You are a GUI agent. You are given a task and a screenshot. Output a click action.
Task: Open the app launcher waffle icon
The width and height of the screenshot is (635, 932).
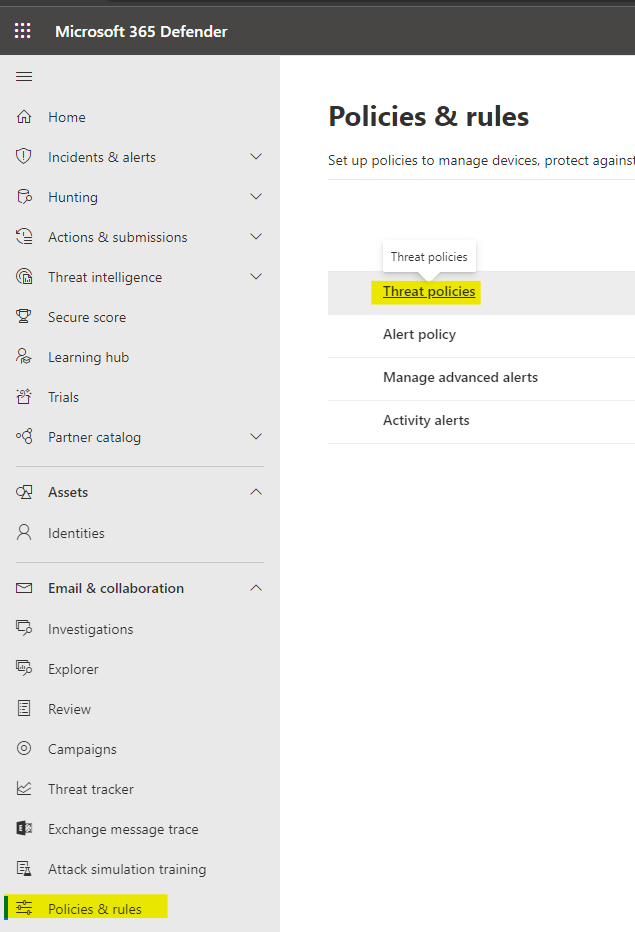(x=23, y=31)
